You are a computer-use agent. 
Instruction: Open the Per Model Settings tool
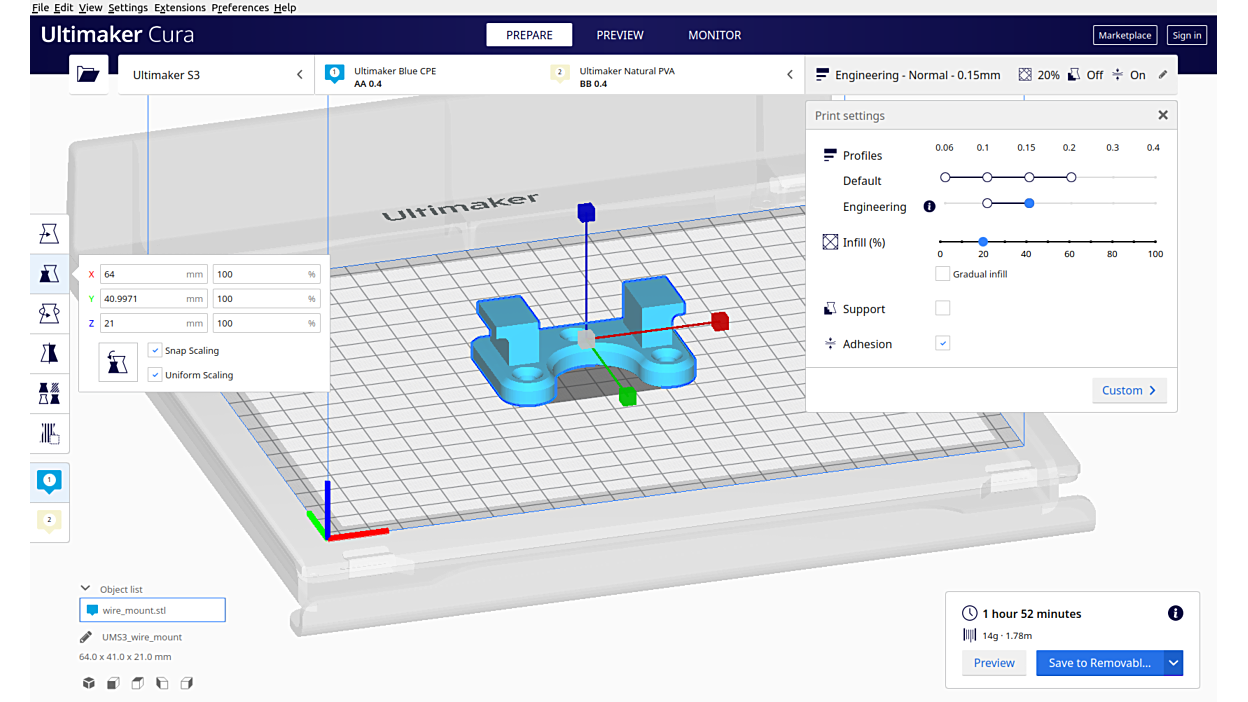pos(49,393)
